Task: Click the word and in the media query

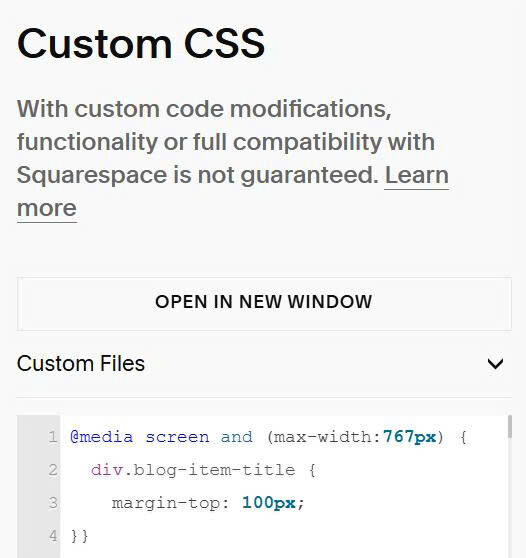Action: pos(237,437)
